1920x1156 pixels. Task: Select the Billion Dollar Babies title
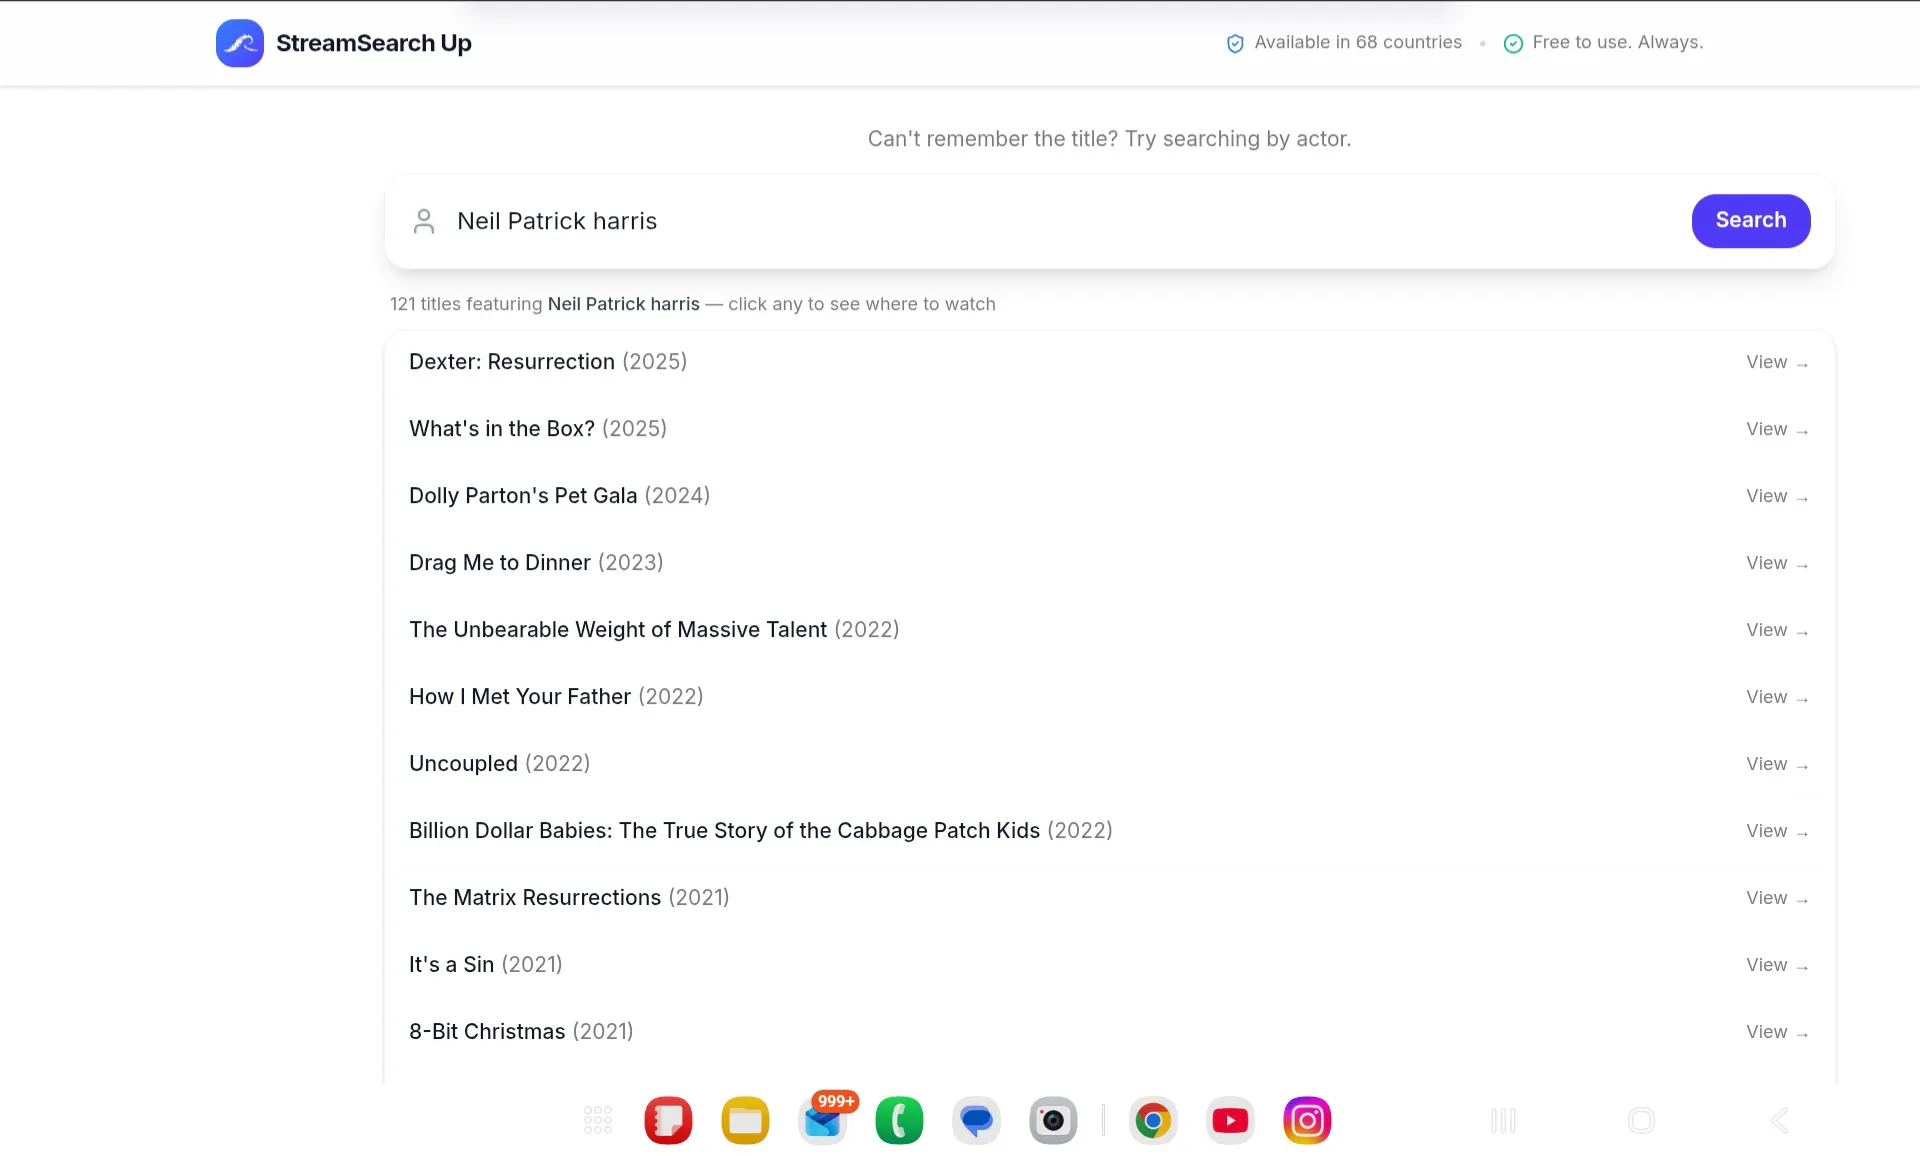click(x=761, y=831)
